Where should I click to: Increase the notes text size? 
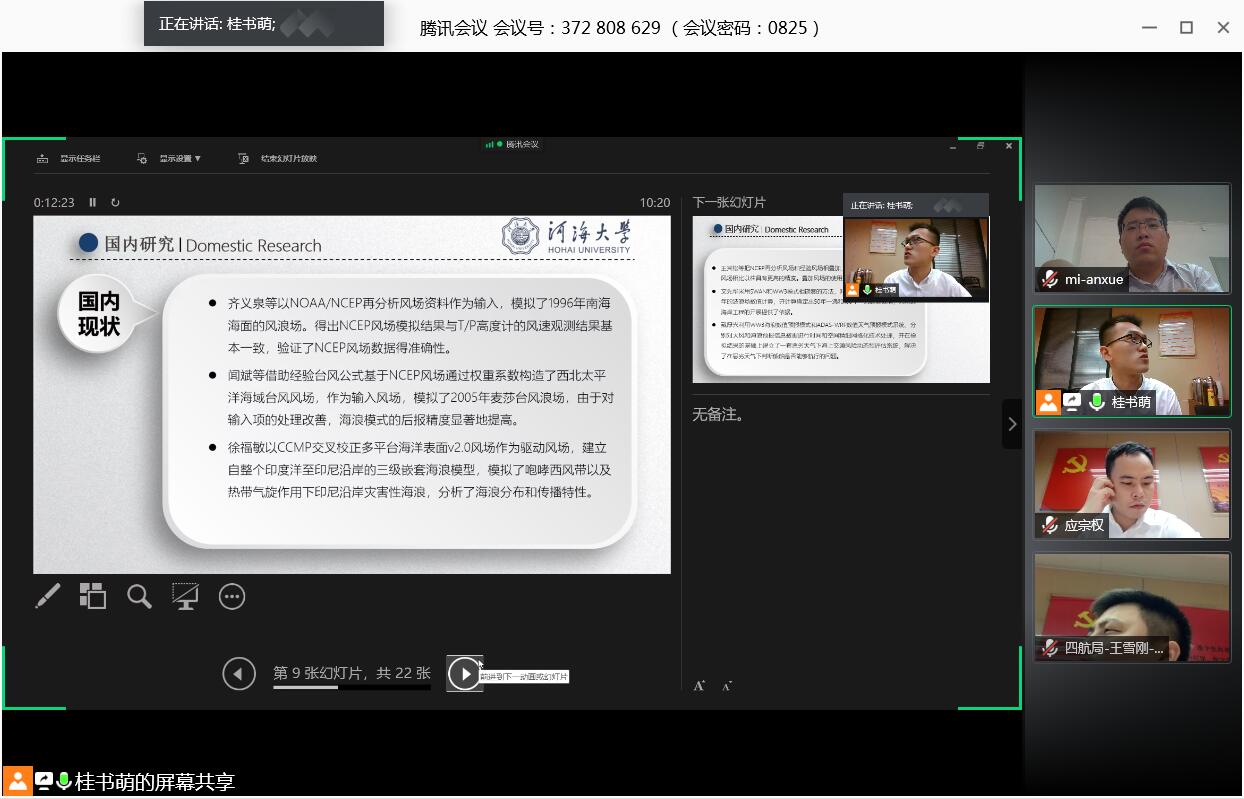point(699,686)
